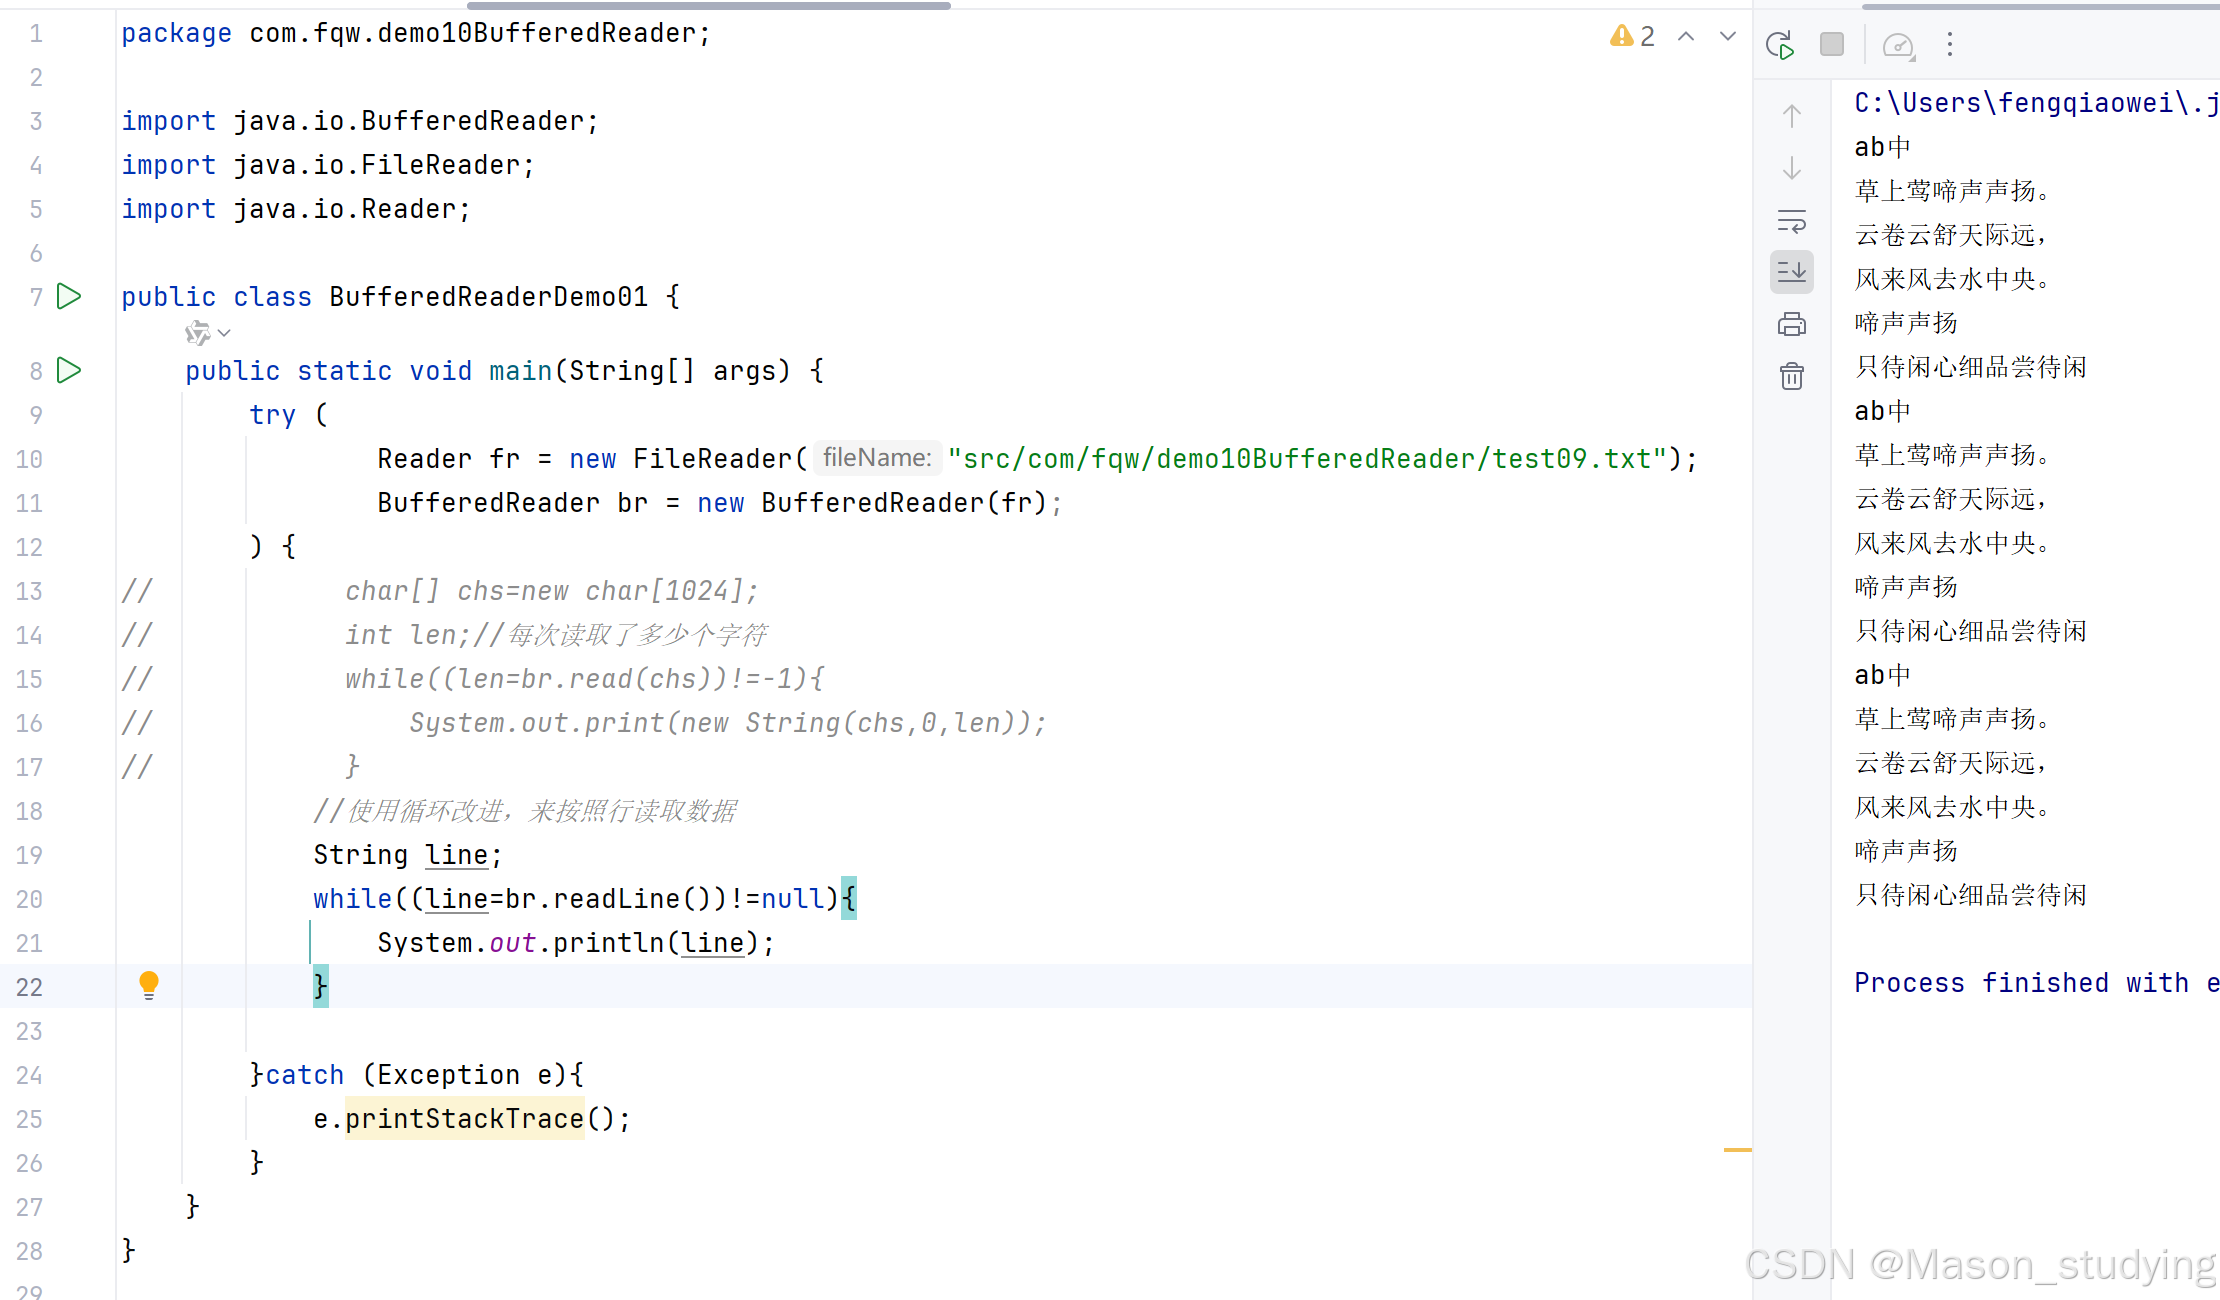Run class BufferedReaderDemo01 from gutter arrow

[69, 296]
